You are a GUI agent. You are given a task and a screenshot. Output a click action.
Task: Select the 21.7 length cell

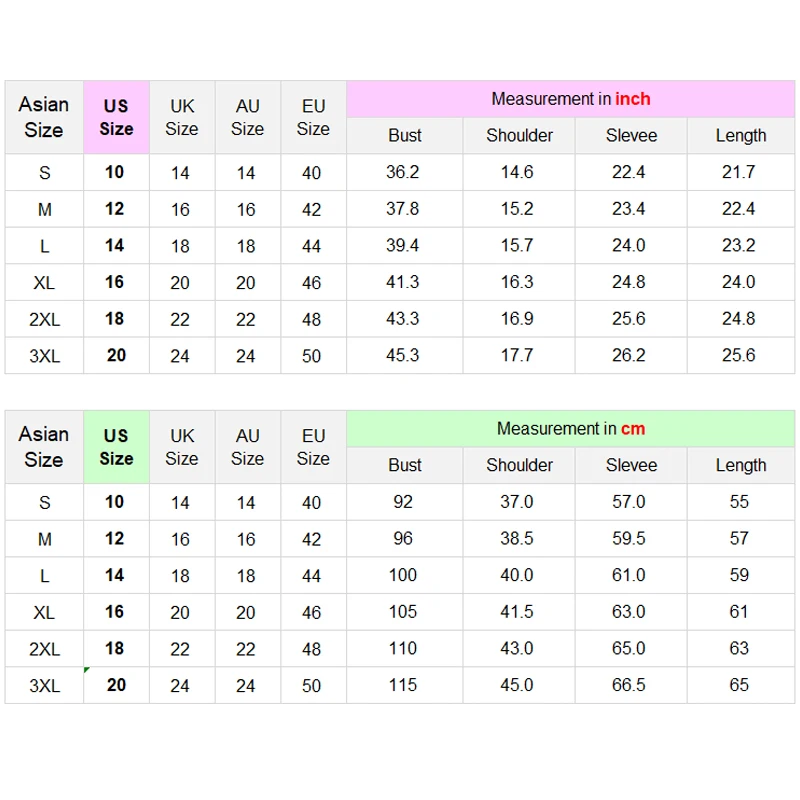pyautogui.click(x=739, y=172)
